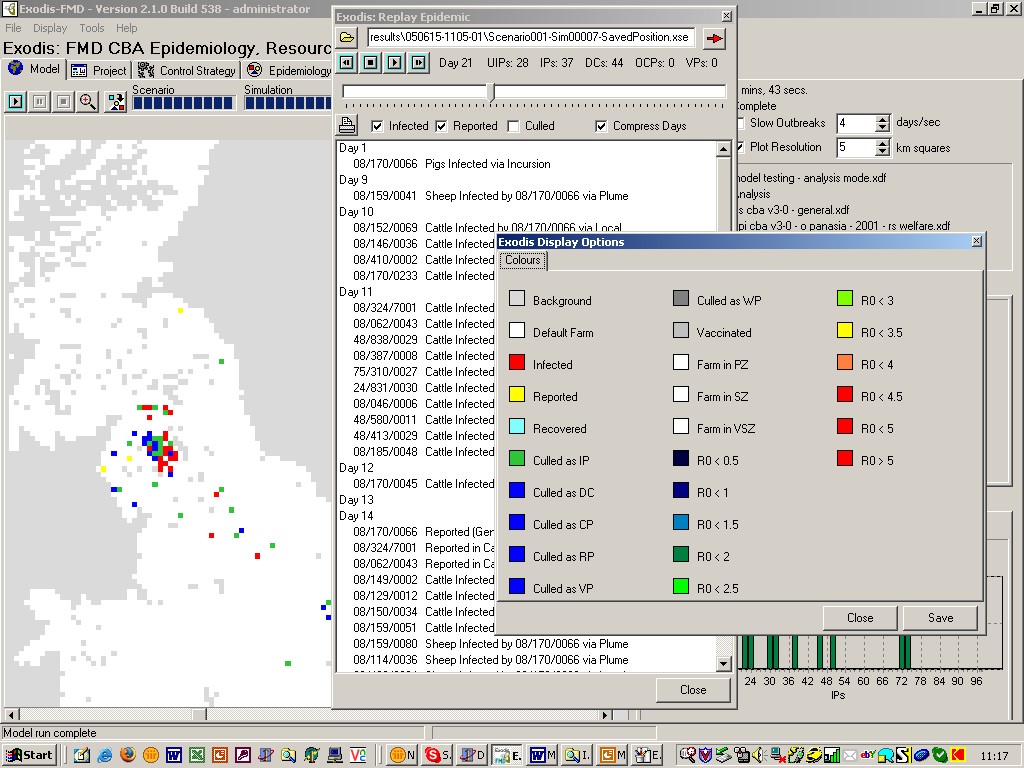Click the replay day slider thumb
This screenshot has height=768, width=1024.
(493, 91)
